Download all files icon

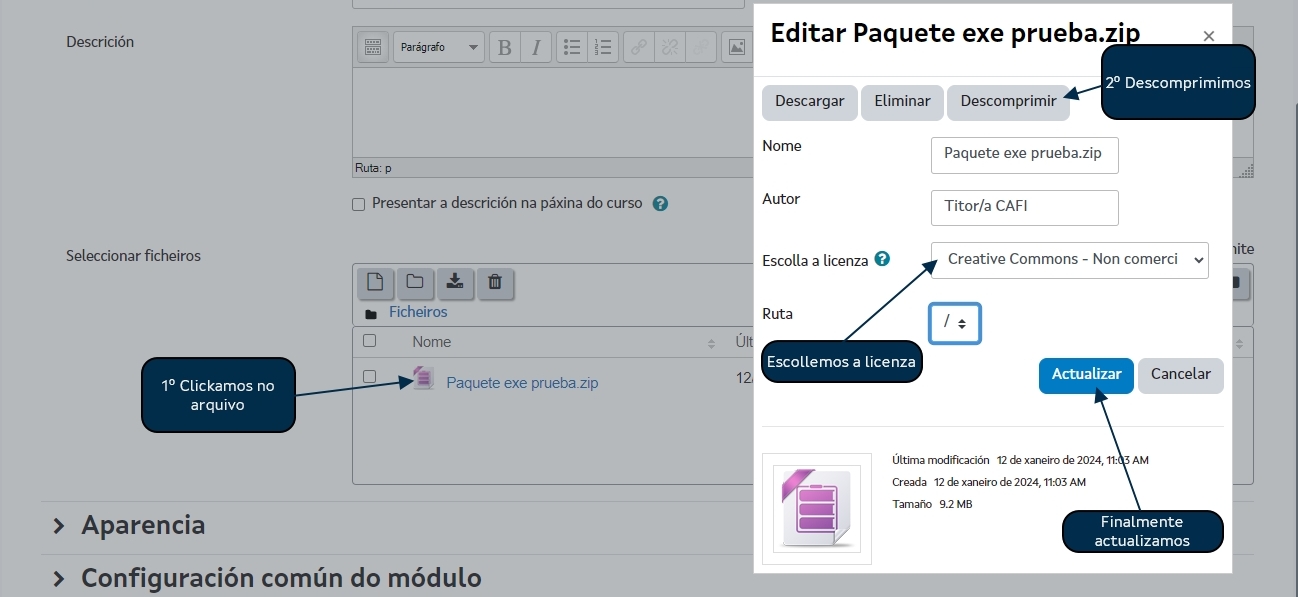455,282
